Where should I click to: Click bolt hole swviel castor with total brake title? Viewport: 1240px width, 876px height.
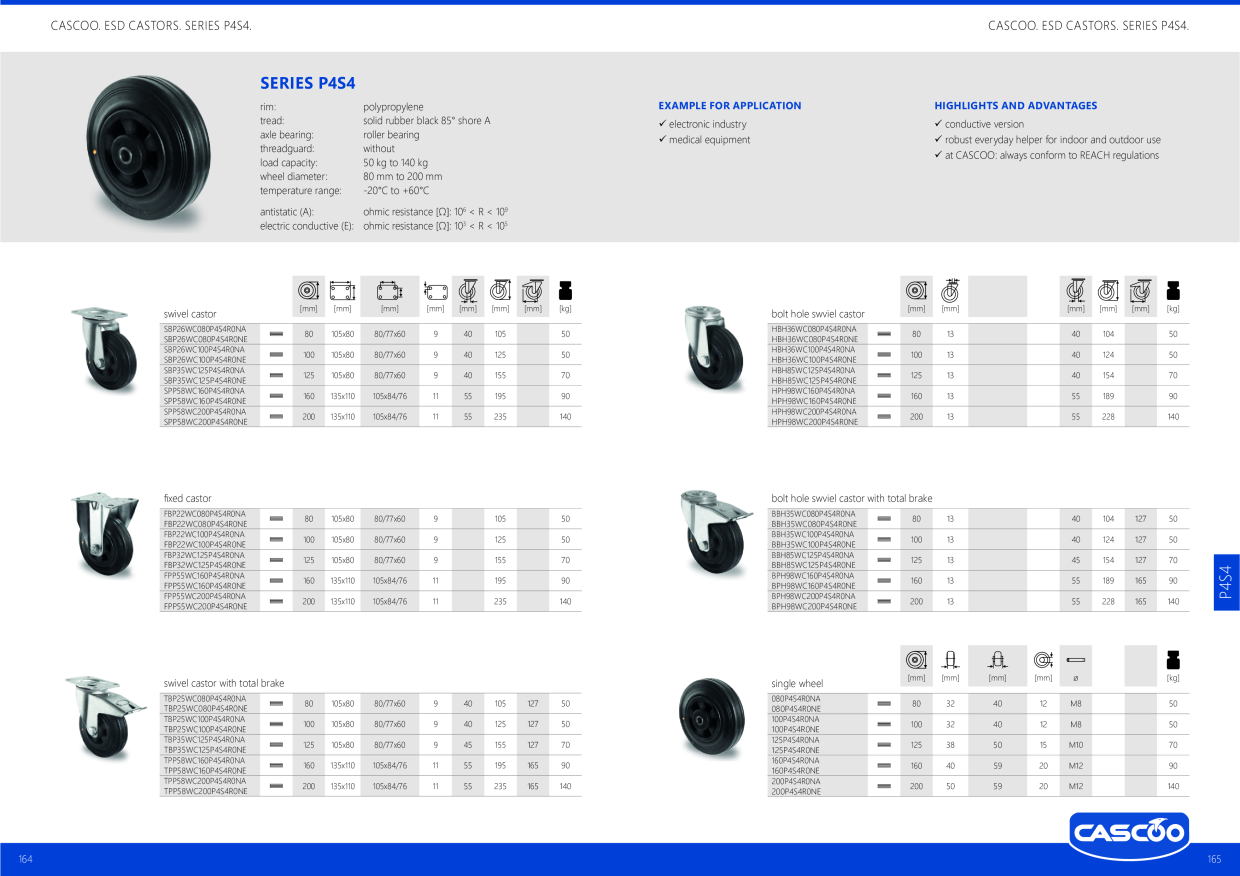tap(852, 498)
